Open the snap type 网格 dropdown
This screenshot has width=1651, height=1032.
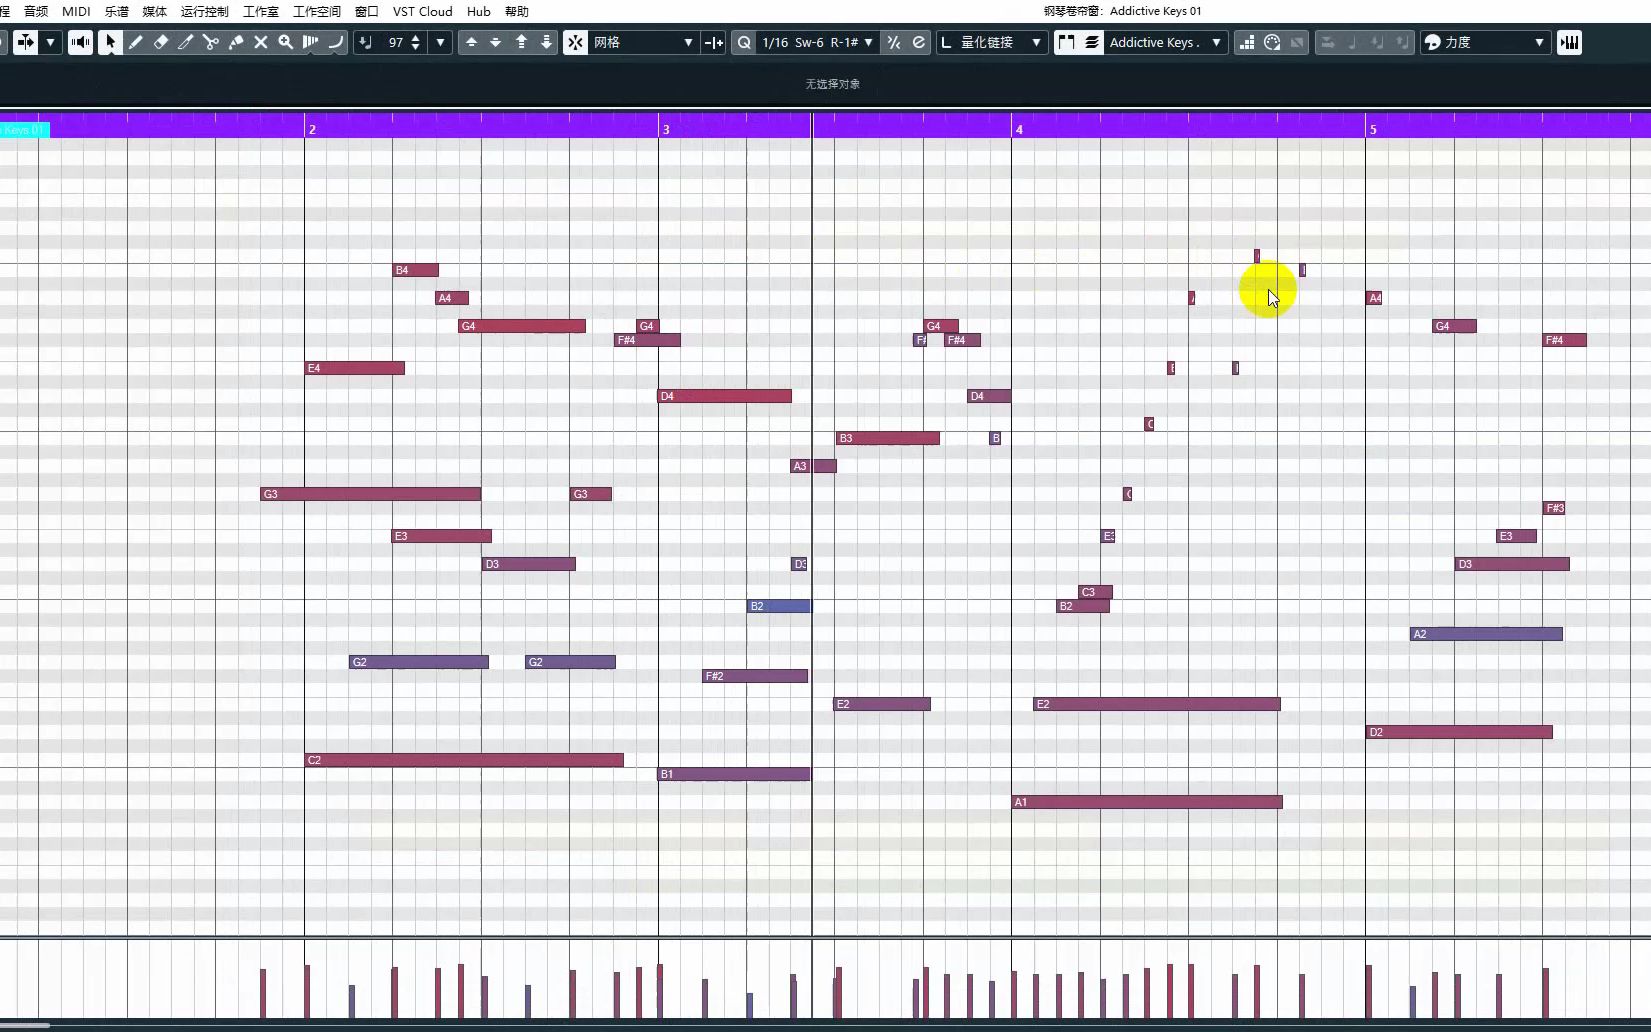pos(643,42)
